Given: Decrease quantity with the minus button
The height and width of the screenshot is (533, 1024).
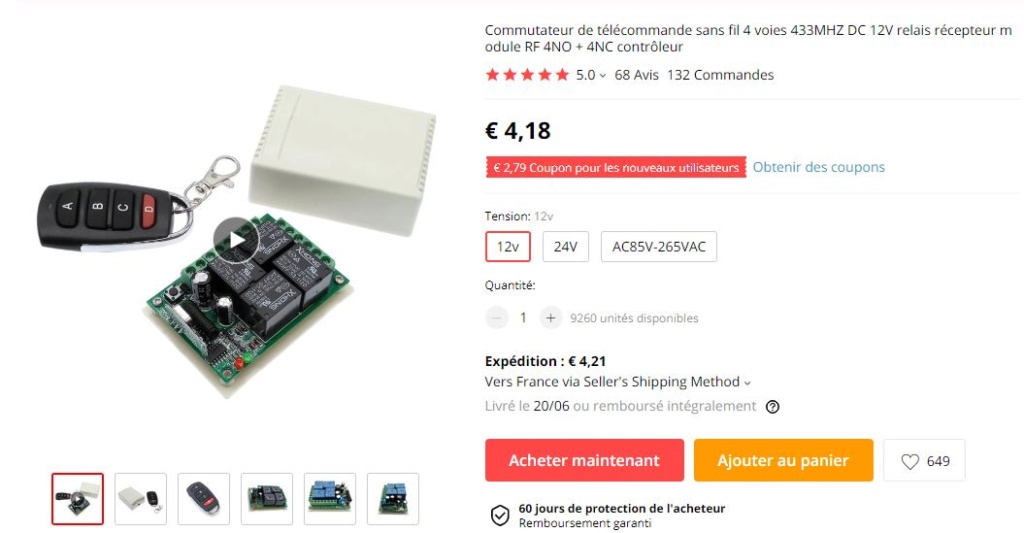Looking at the screenshot, I should tap(496, 318).
